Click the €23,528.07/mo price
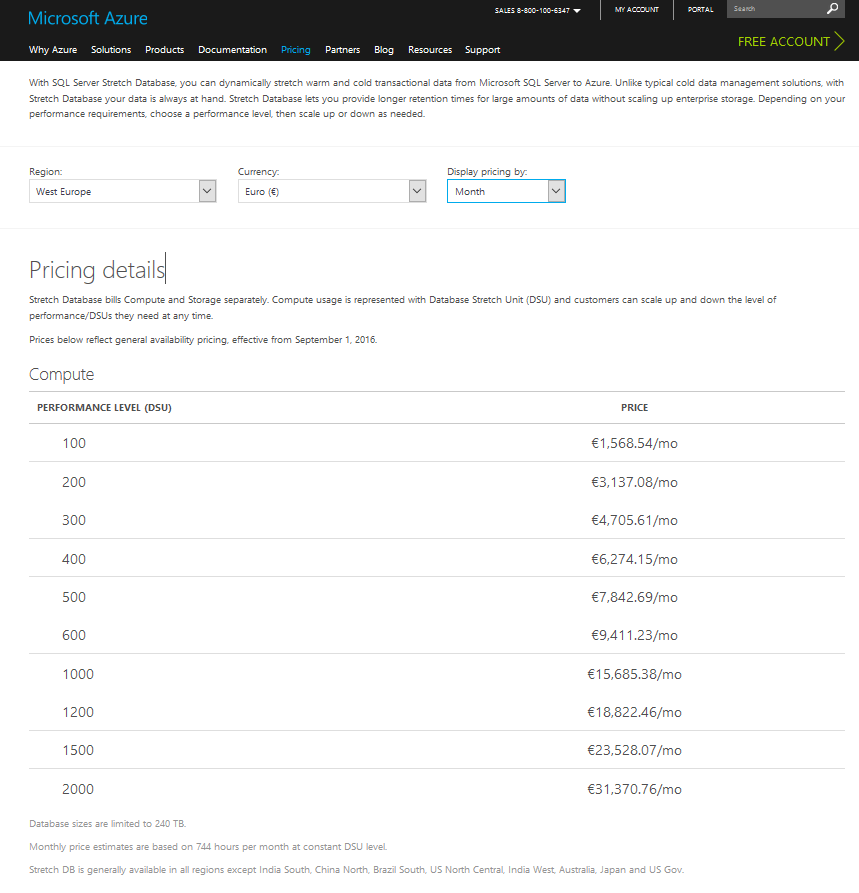Screen dimensions: 859x893 pyautogui.click(x=635, y=750)
